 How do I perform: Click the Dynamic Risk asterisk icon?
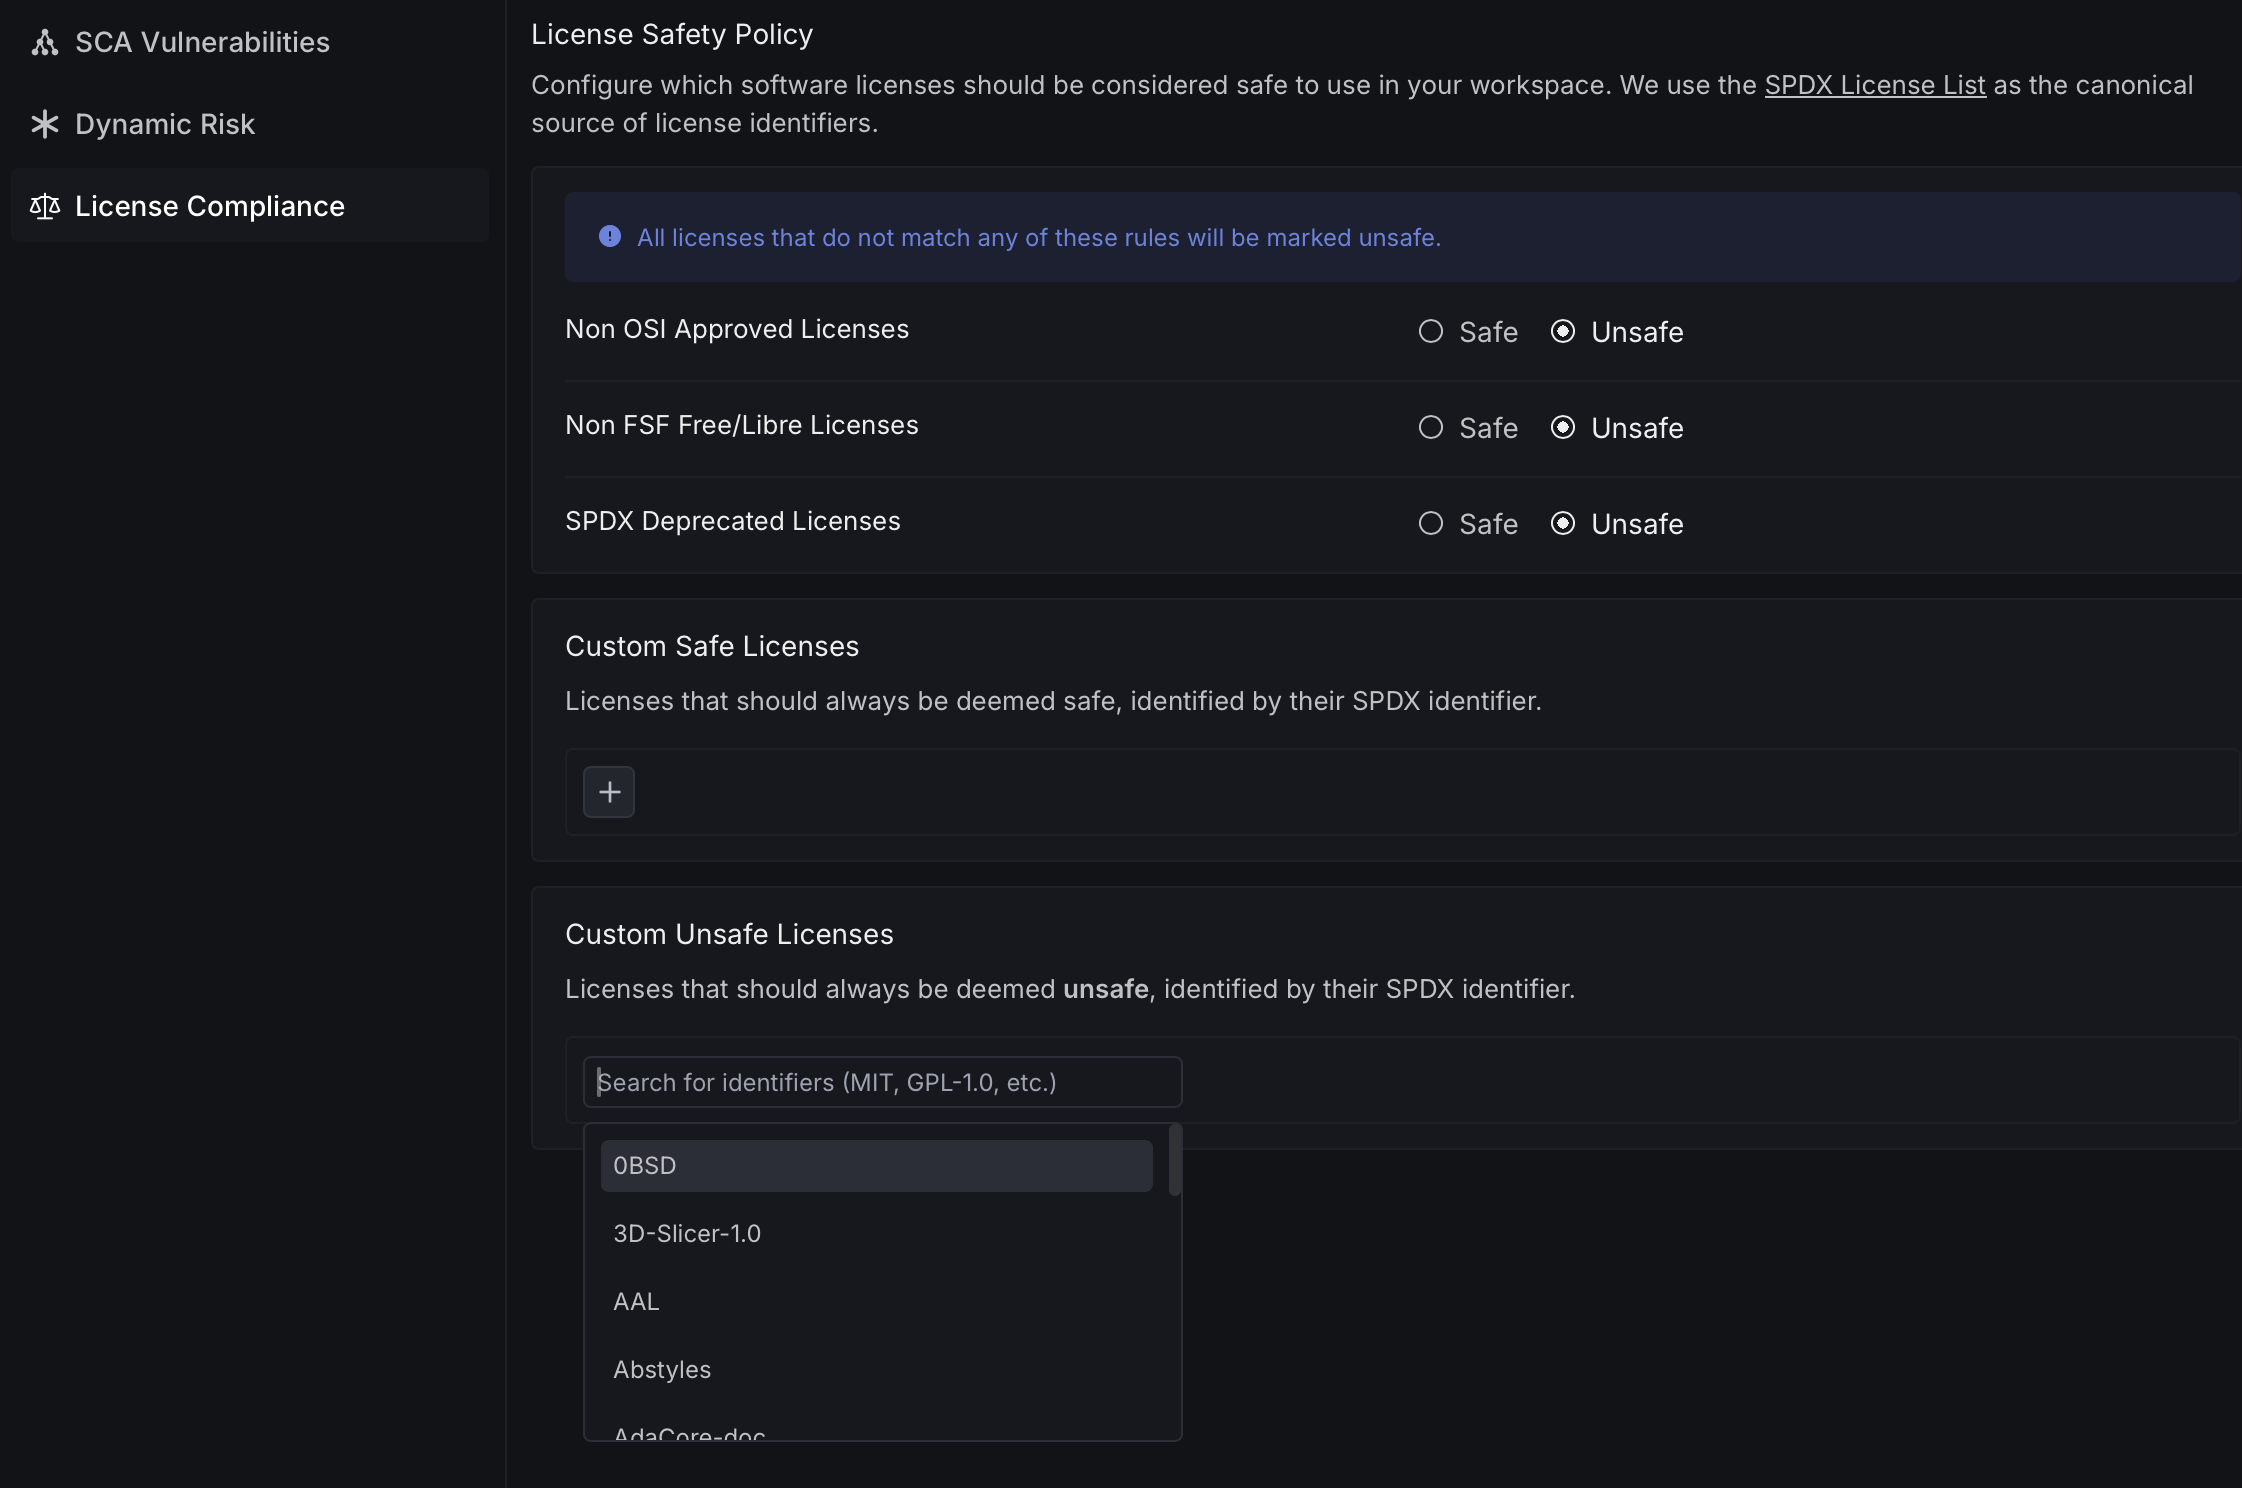point(44,124)
